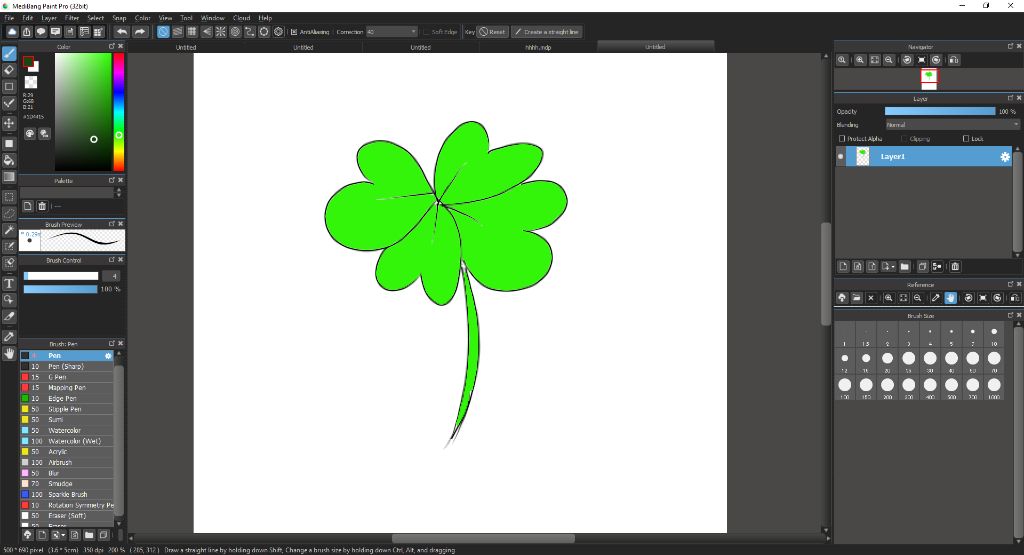Choose the Sparkle Brush

[x=67, y=495]
